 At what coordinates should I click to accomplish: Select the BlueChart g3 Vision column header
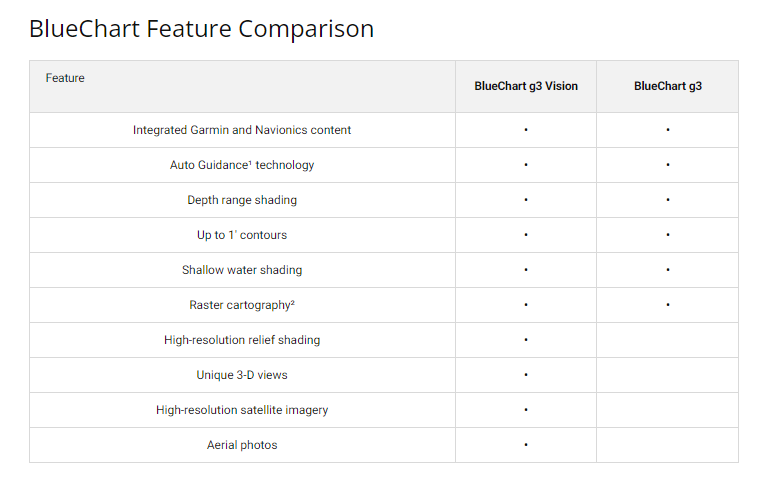pyautogui.click(x=526, y=86)
